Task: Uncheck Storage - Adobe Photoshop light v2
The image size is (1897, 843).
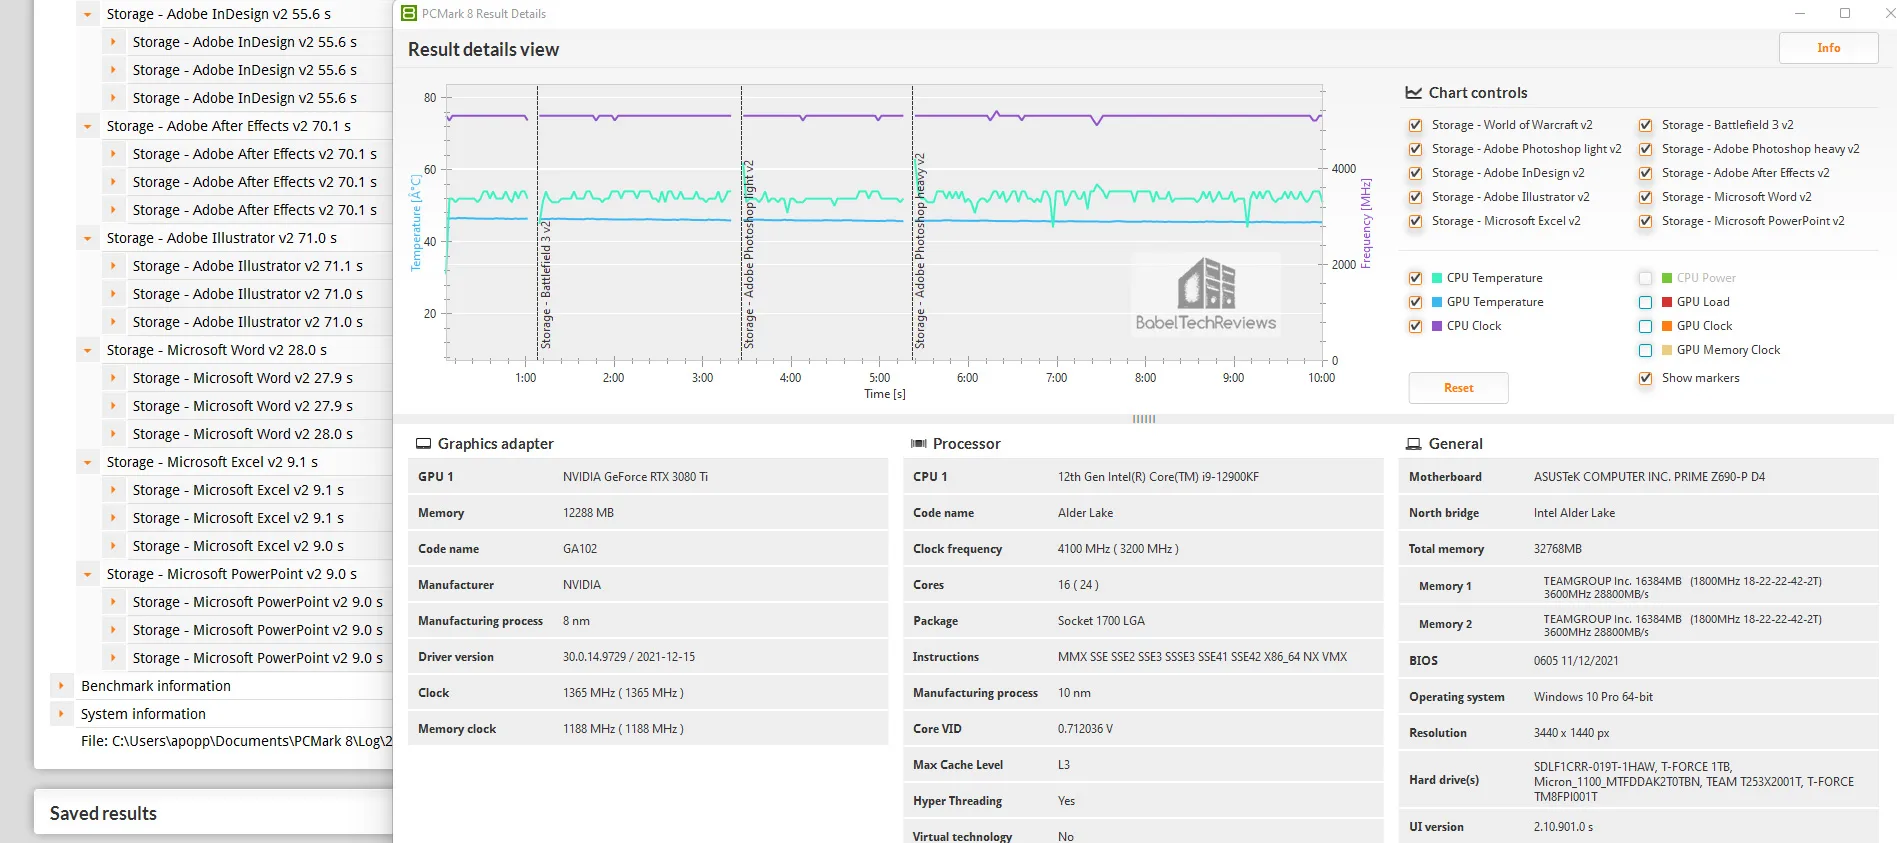Action: pyautogui.click(x=1415, y=149)
